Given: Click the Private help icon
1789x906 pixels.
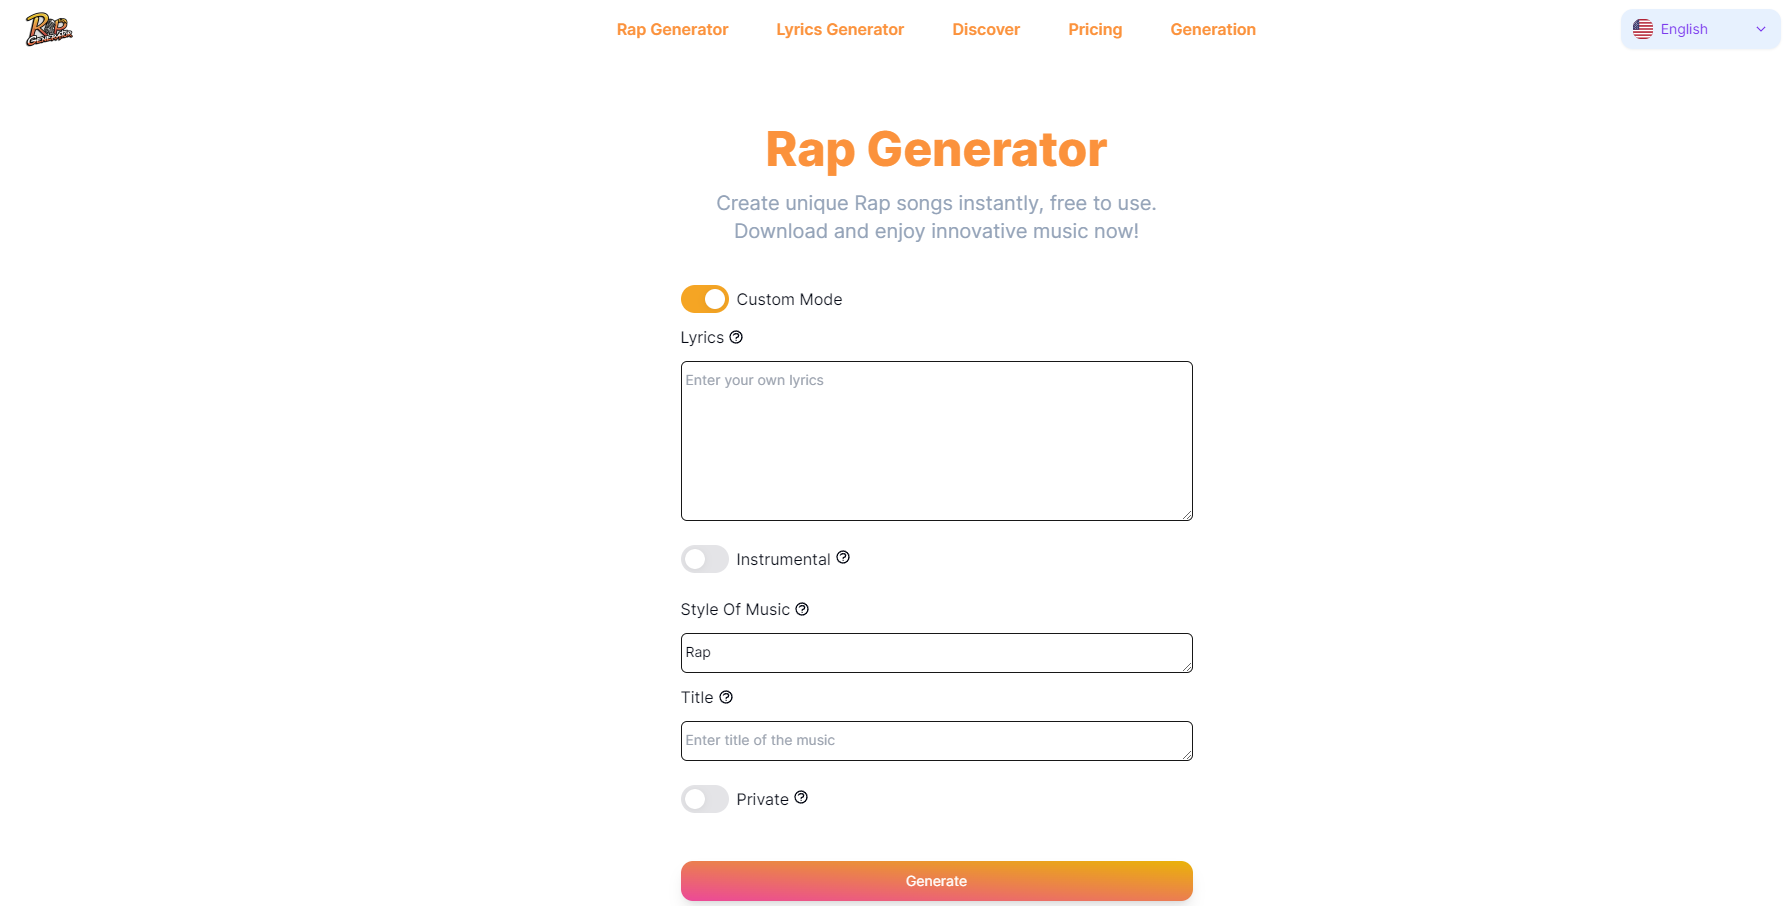Looking at the screenshot, I should pyautogui.click(x=802, y=797).
